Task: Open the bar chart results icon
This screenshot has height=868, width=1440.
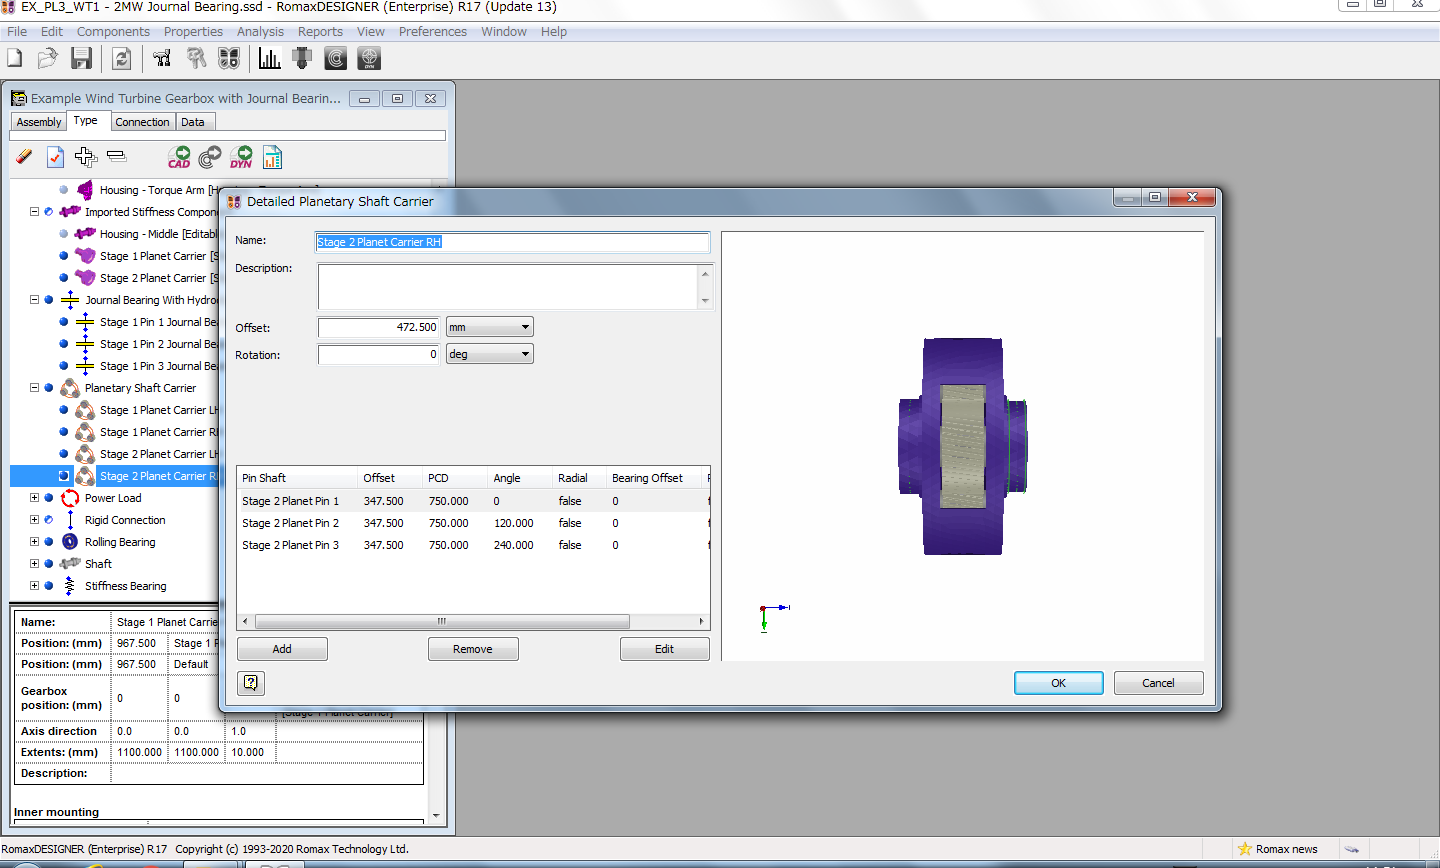Action: 269,59
